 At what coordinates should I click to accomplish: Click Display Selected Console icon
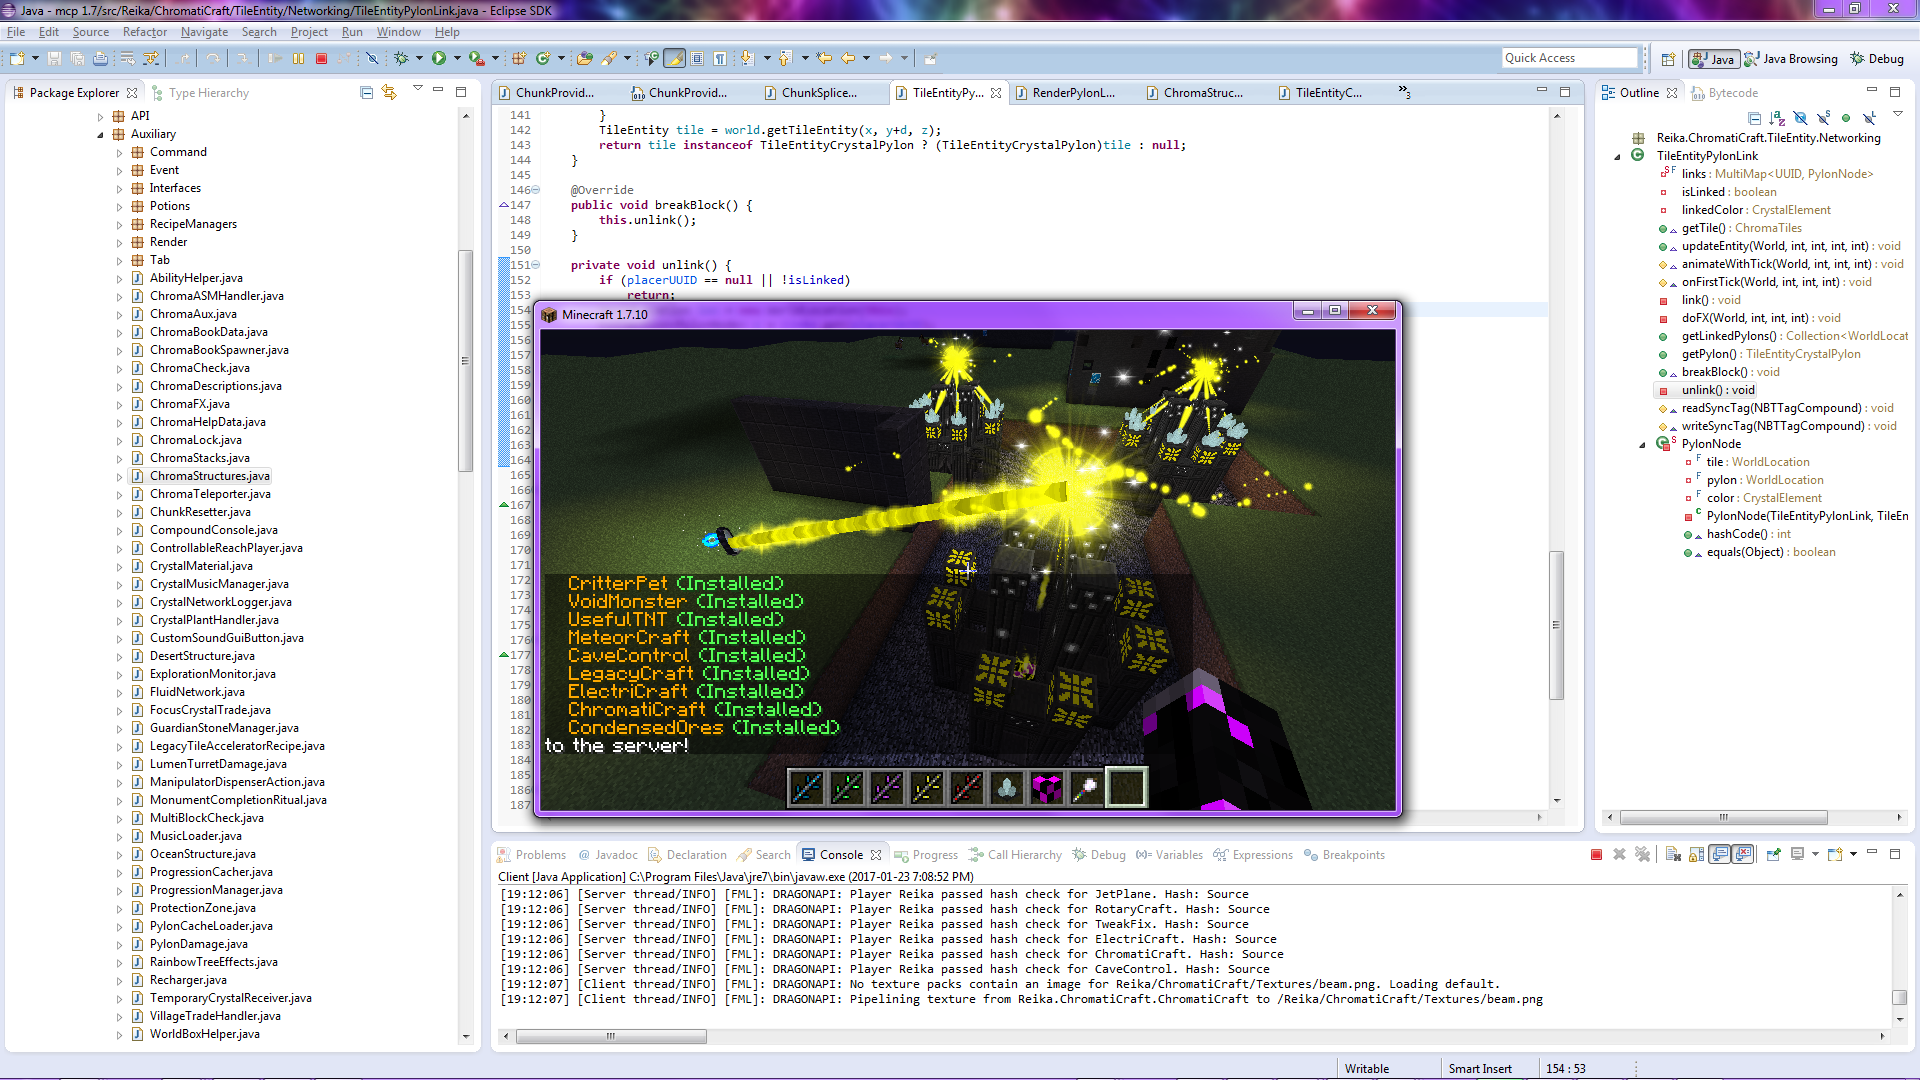1797,854
